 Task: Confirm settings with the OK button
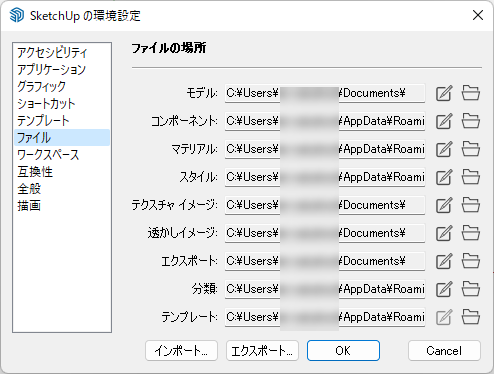(343, 351)
